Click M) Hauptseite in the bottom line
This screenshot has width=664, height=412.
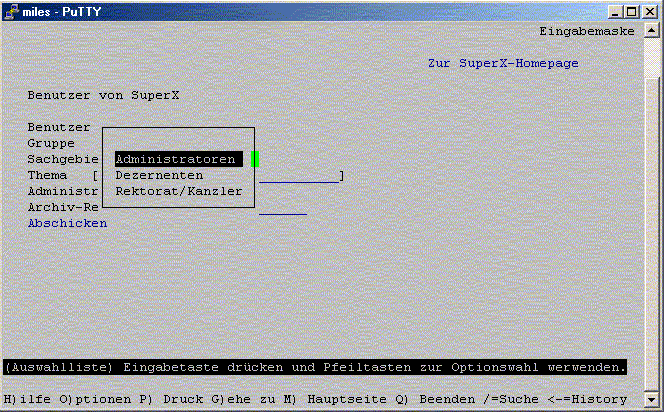(x=335, y=399)
